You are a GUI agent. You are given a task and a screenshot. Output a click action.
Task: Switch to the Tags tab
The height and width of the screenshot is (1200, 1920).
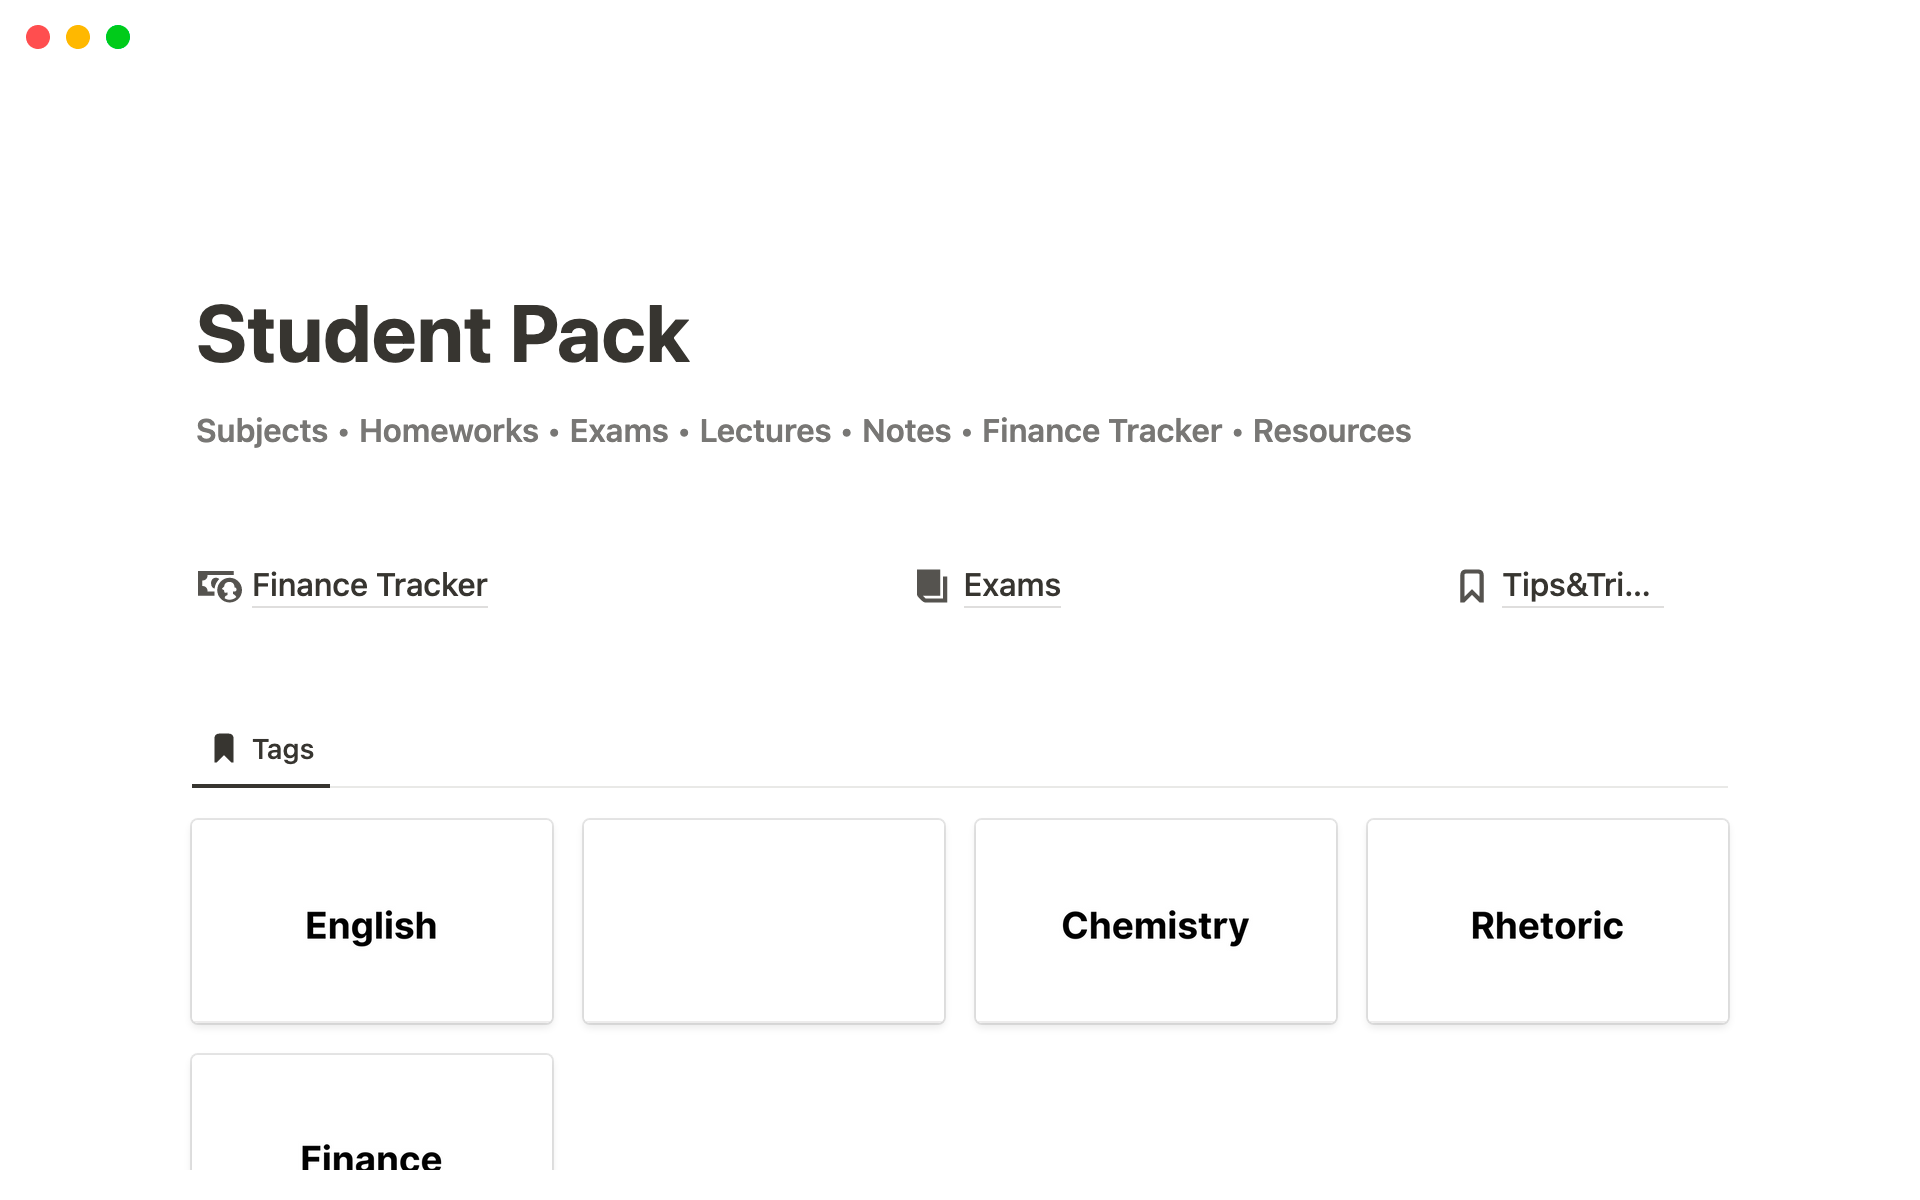(282, 749)
